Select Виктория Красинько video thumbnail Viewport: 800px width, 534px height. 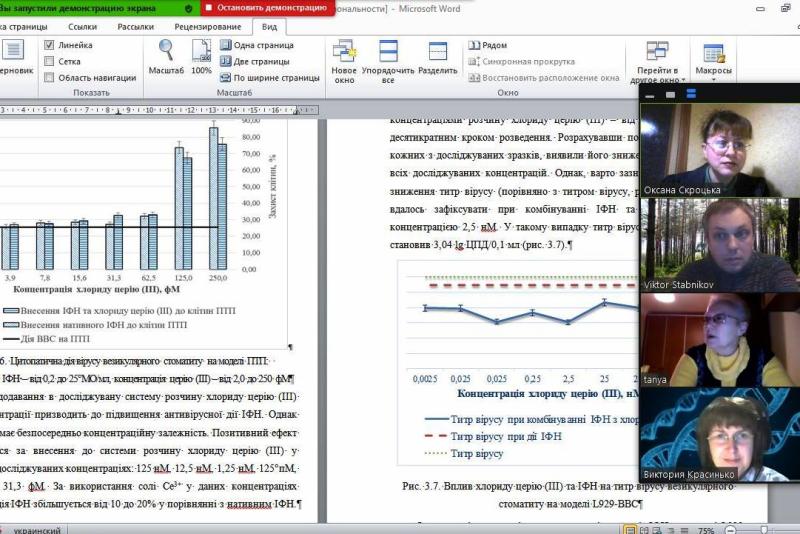tap(720, 435)
